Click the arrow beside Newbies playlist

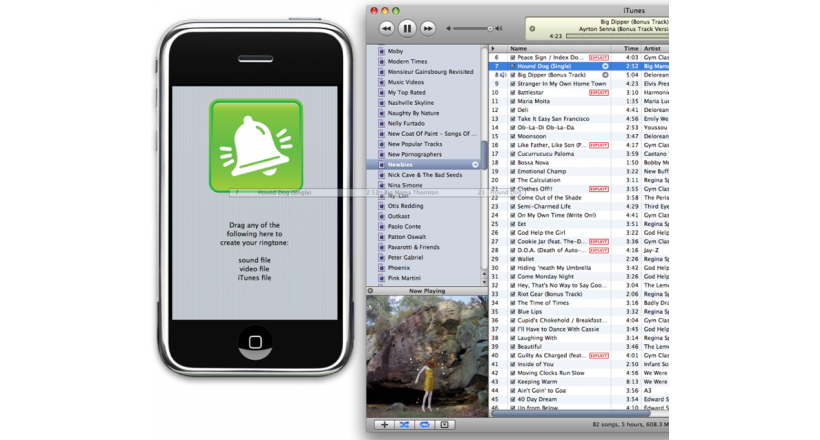click(475, 165)
